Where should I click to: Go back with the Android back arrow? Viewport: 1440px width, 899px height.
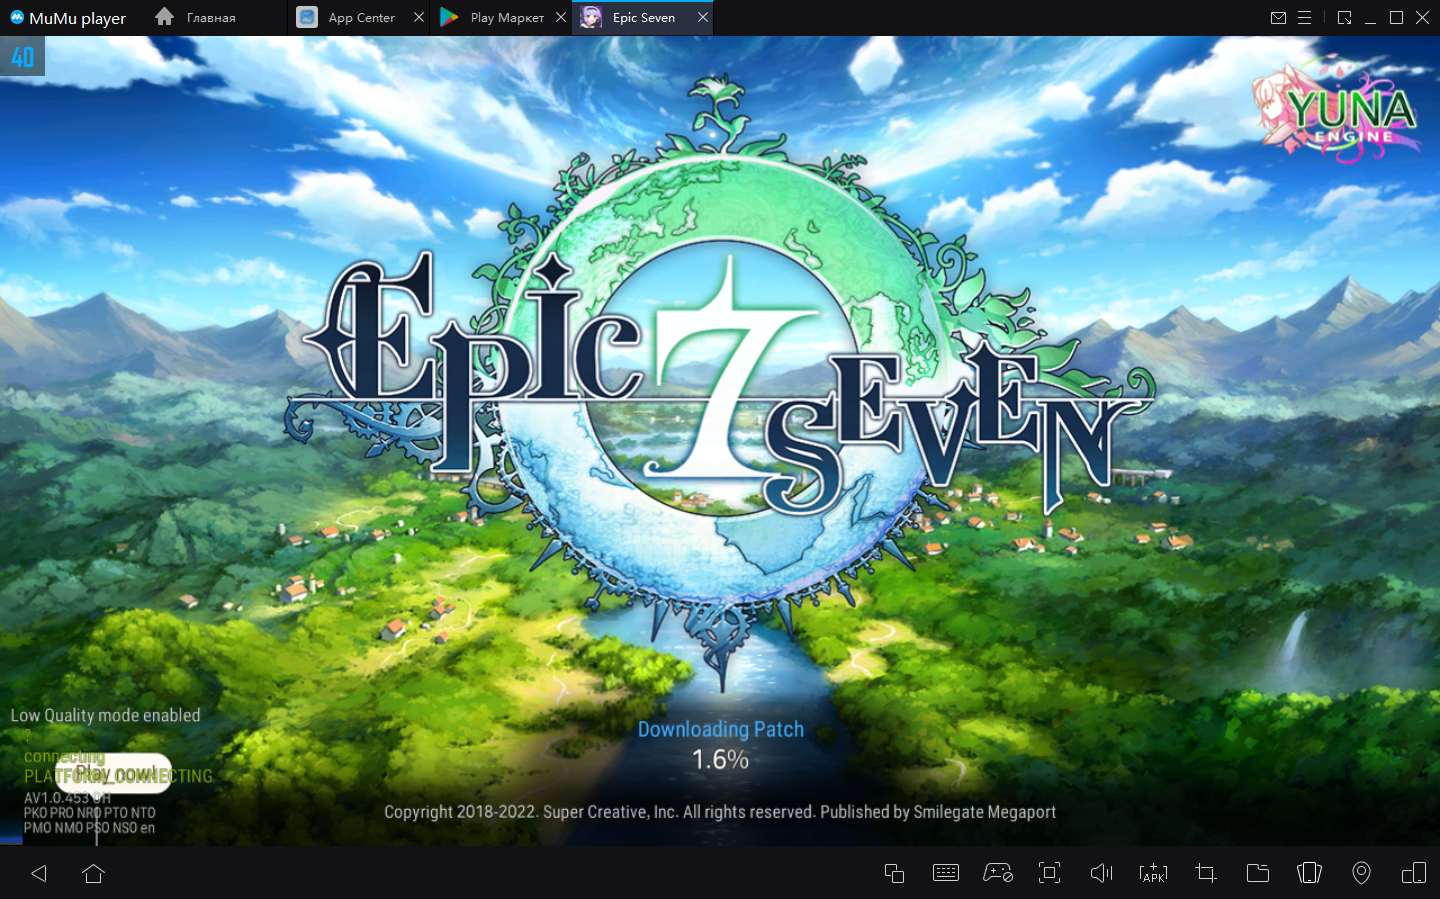pos(39,873)
